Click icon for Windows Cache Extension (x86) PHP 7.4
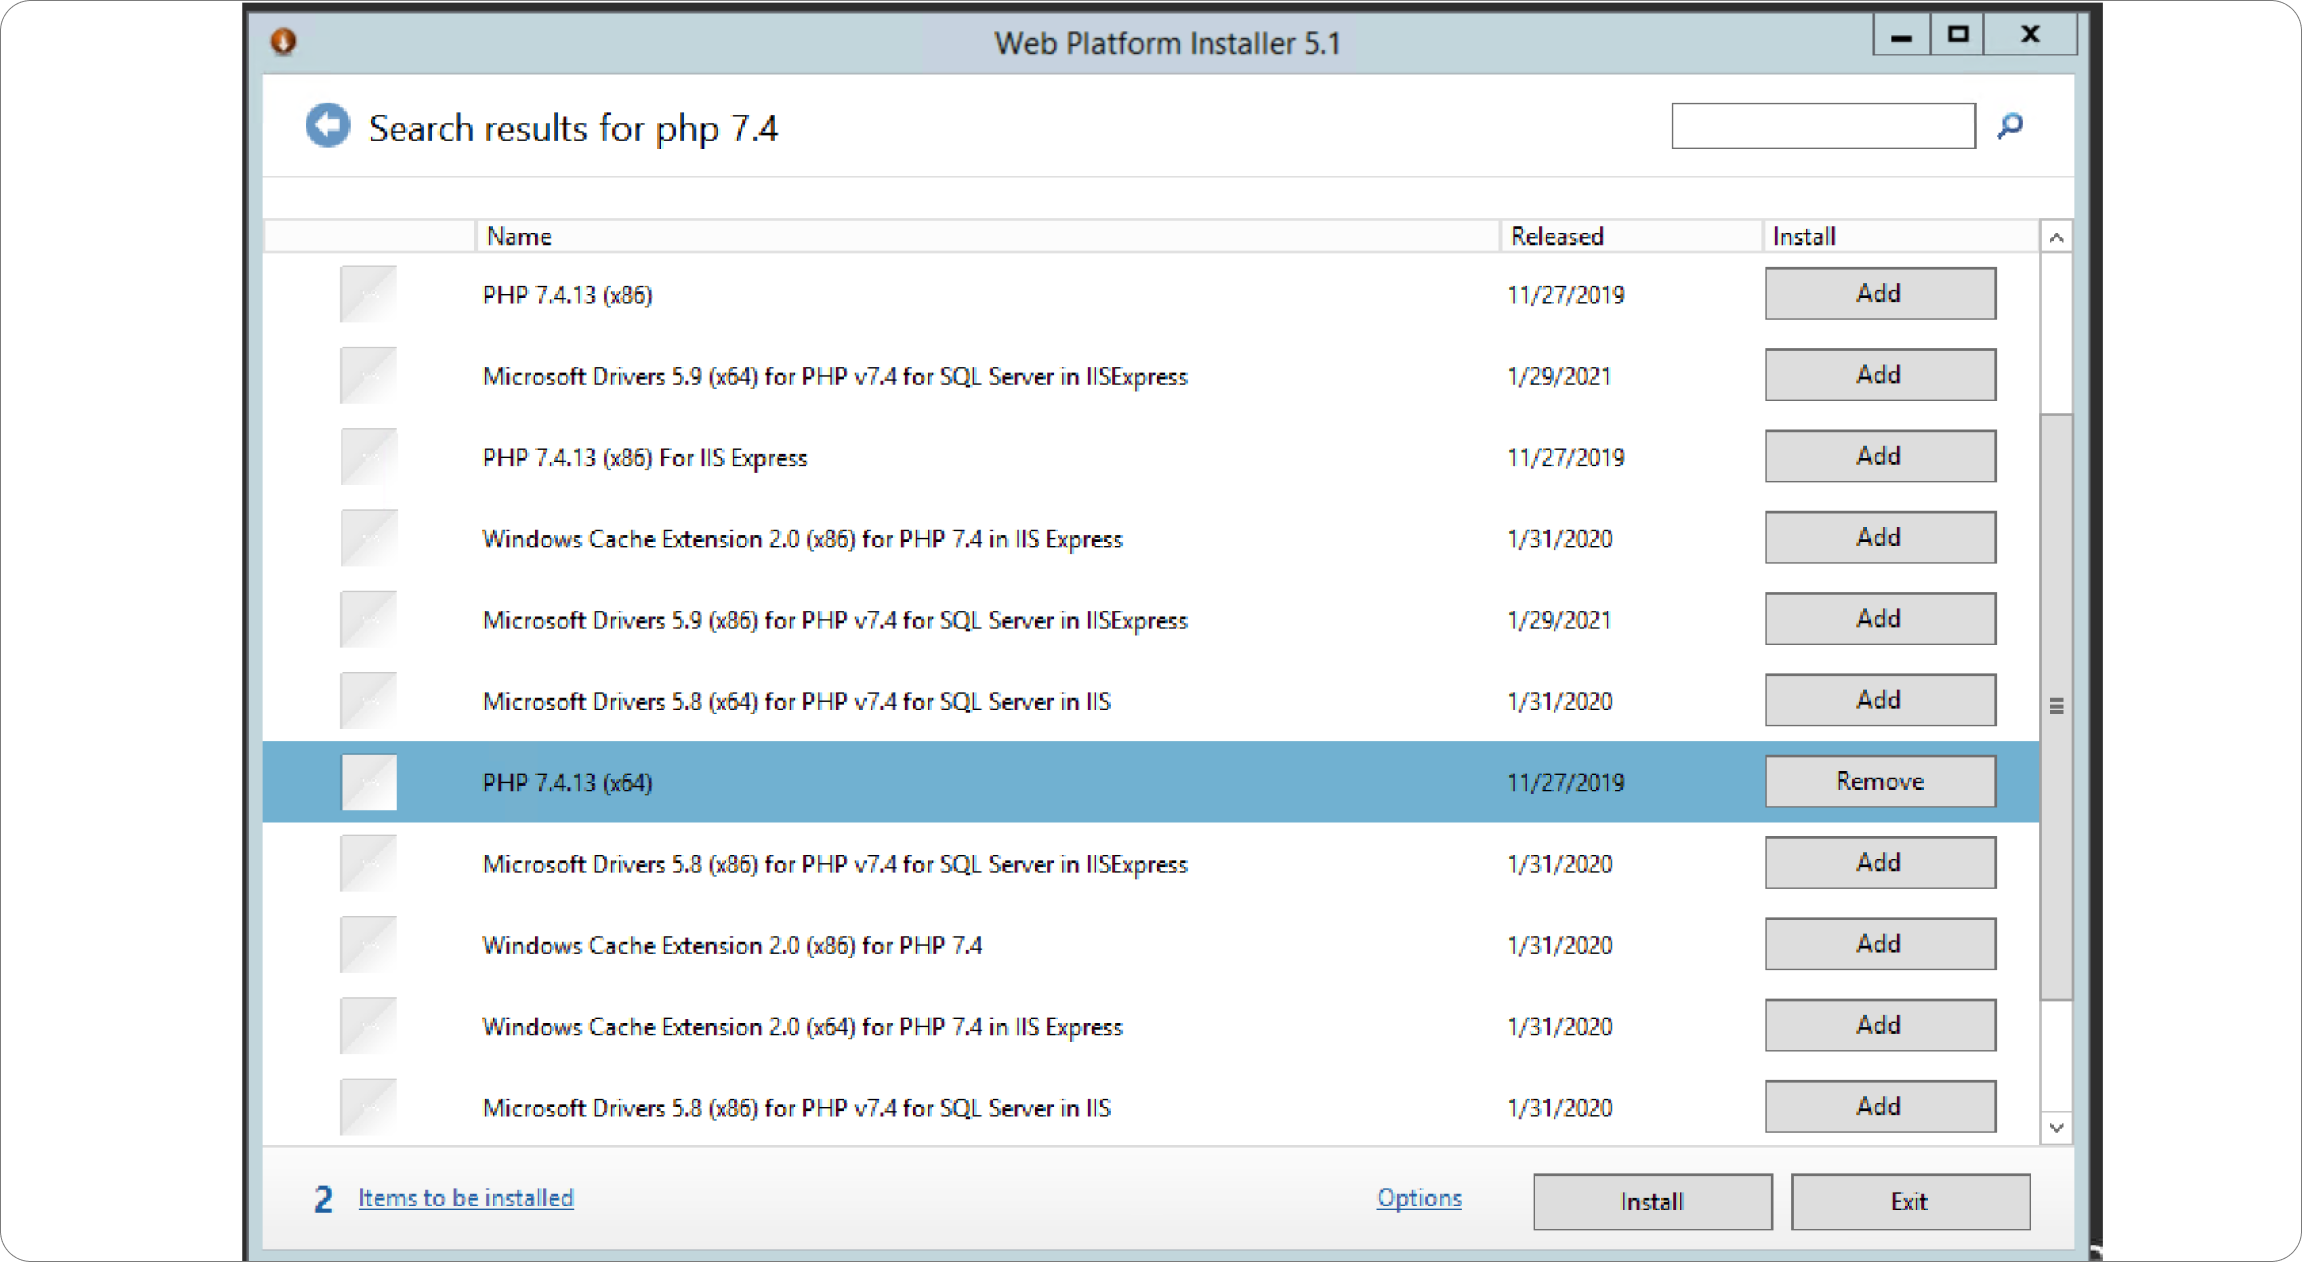The image size is (2302, 1262). tap(368, 945)
